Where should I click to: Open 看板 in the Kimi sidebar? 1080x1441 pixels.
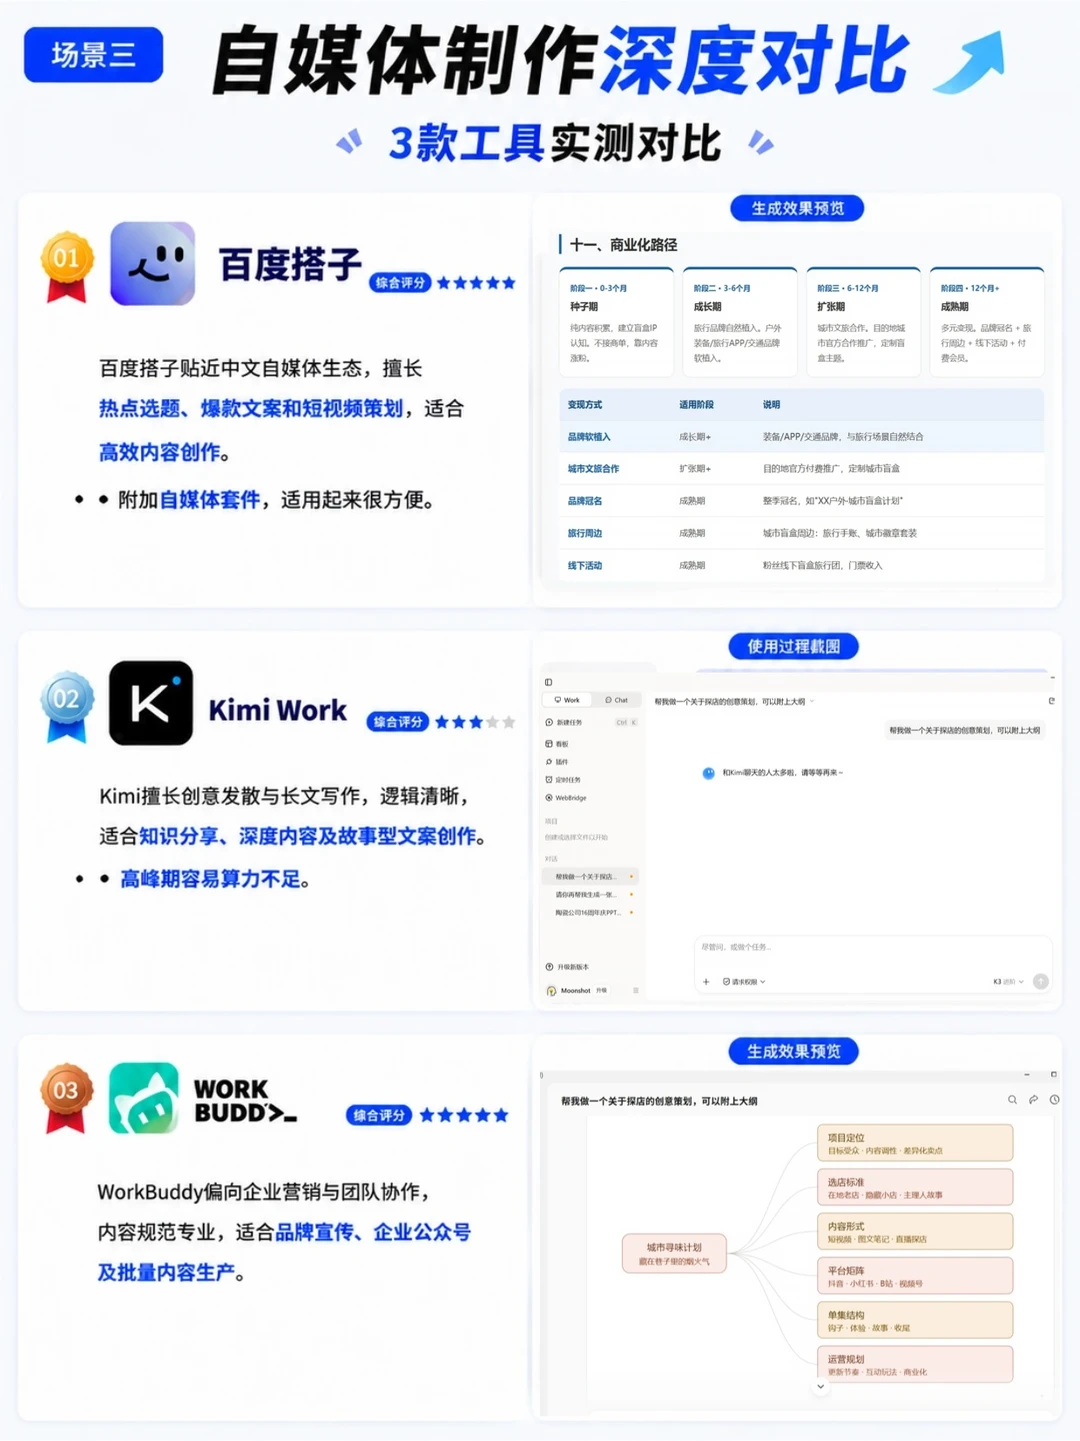point(557,744)
